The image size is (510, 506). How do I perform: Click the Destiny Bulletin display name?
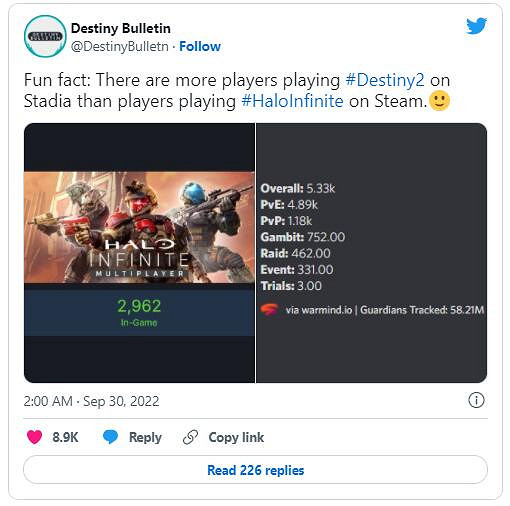pos(121,28)
